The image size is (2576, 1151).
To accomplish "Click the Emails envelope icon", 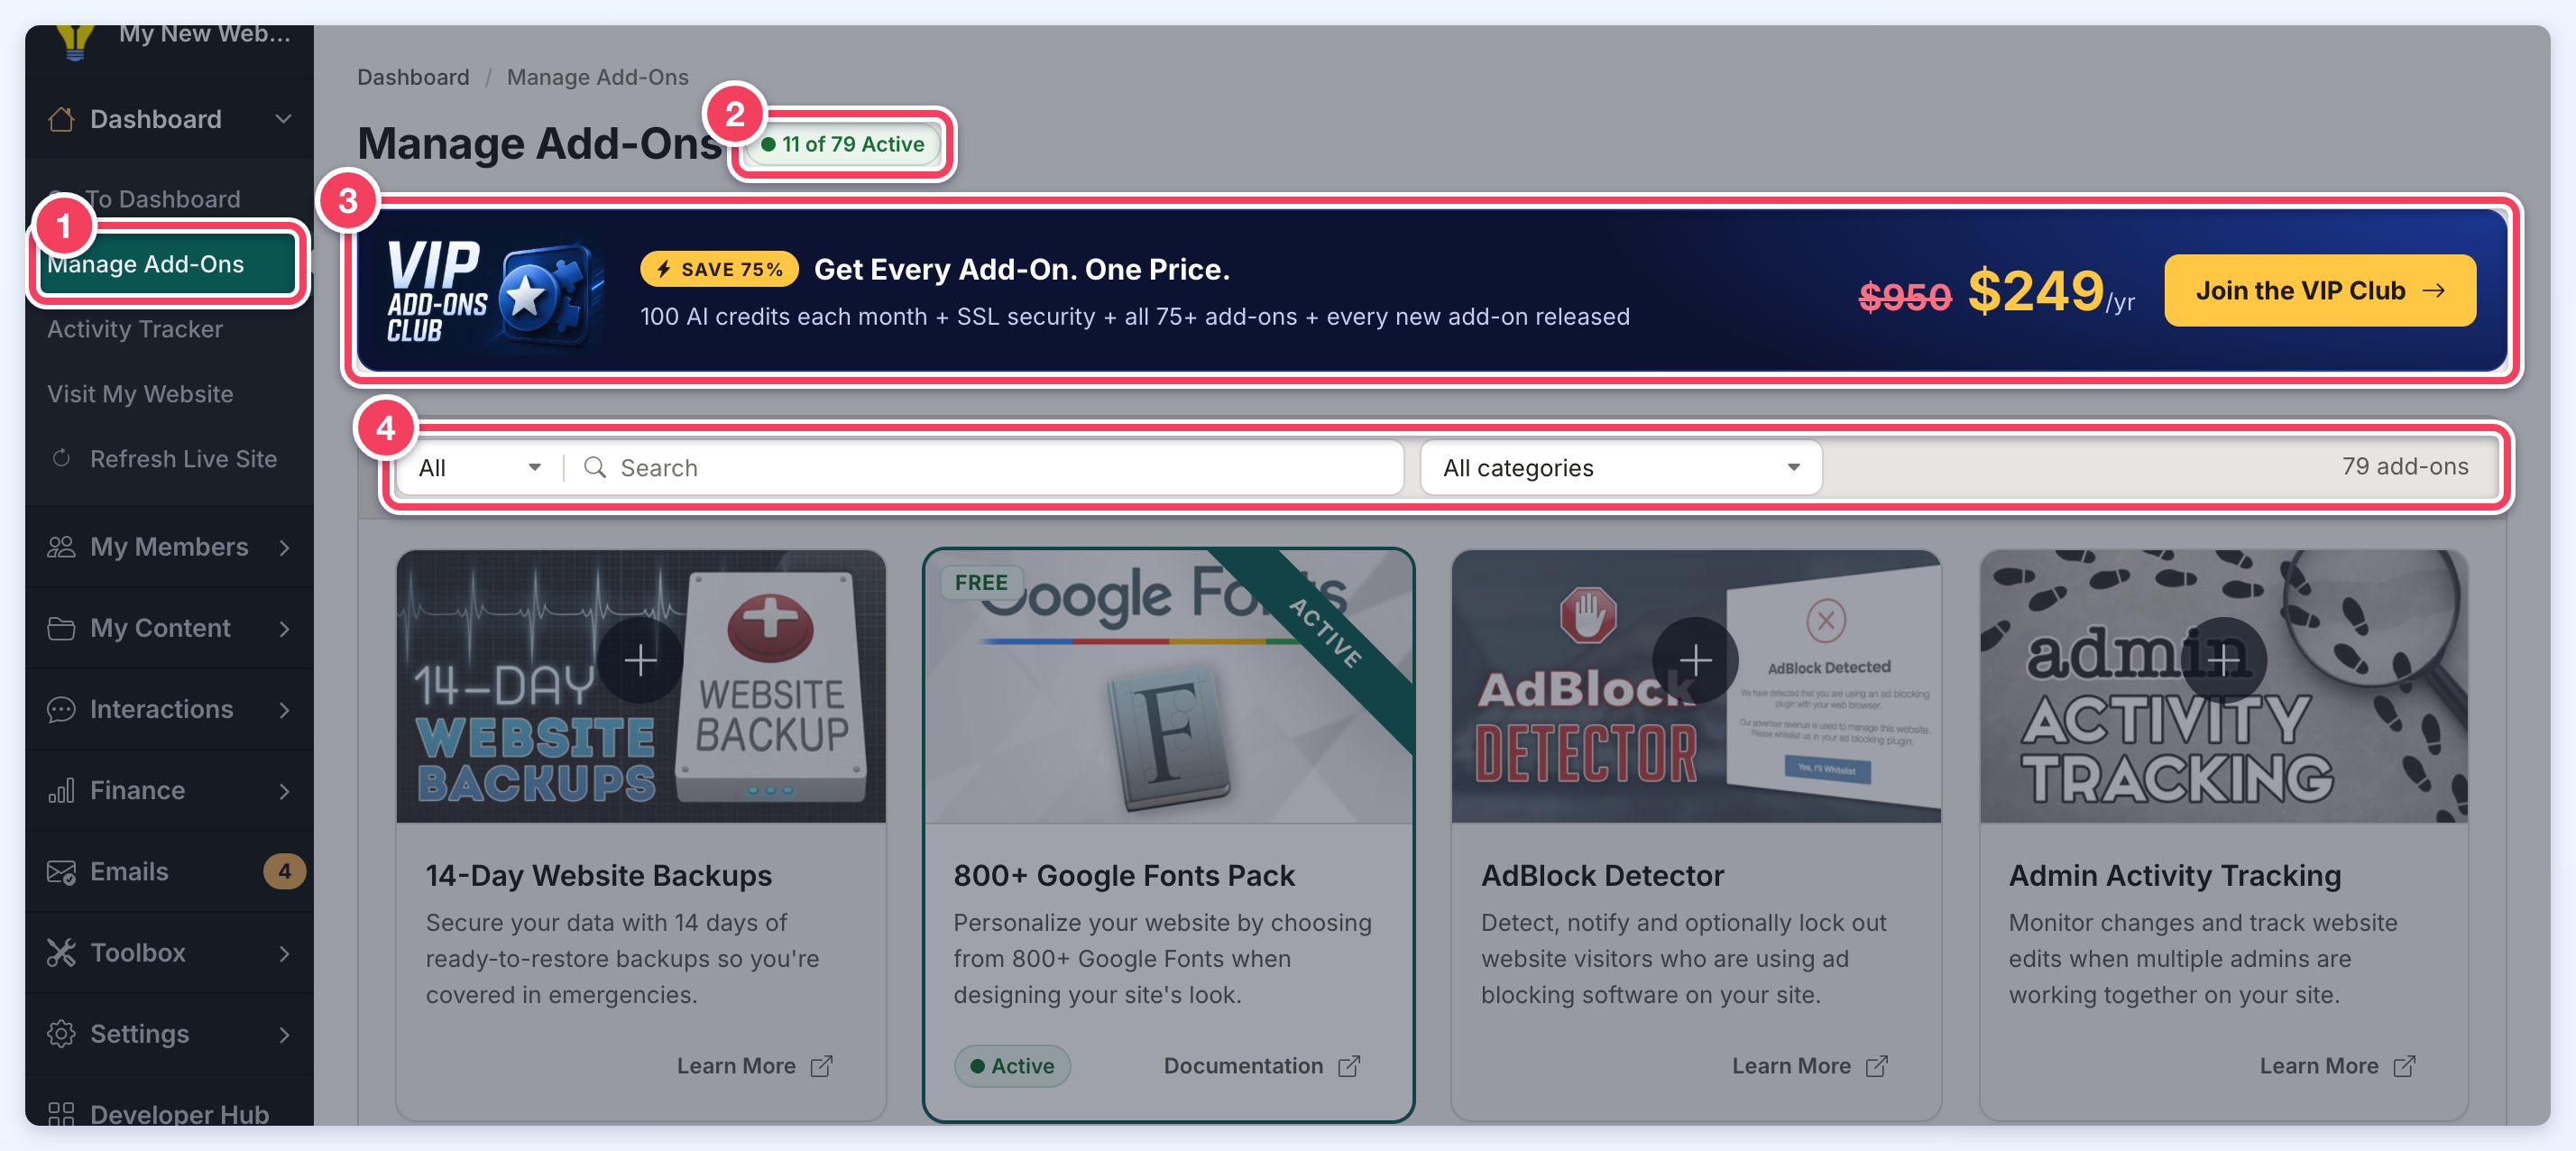I will coord(61,872).
